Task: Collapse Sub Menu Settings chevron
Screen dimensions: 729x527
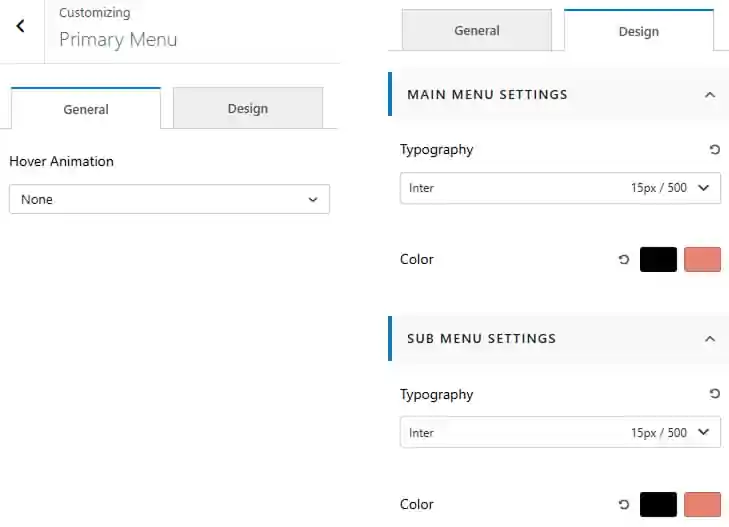Action: pos(709,339)
